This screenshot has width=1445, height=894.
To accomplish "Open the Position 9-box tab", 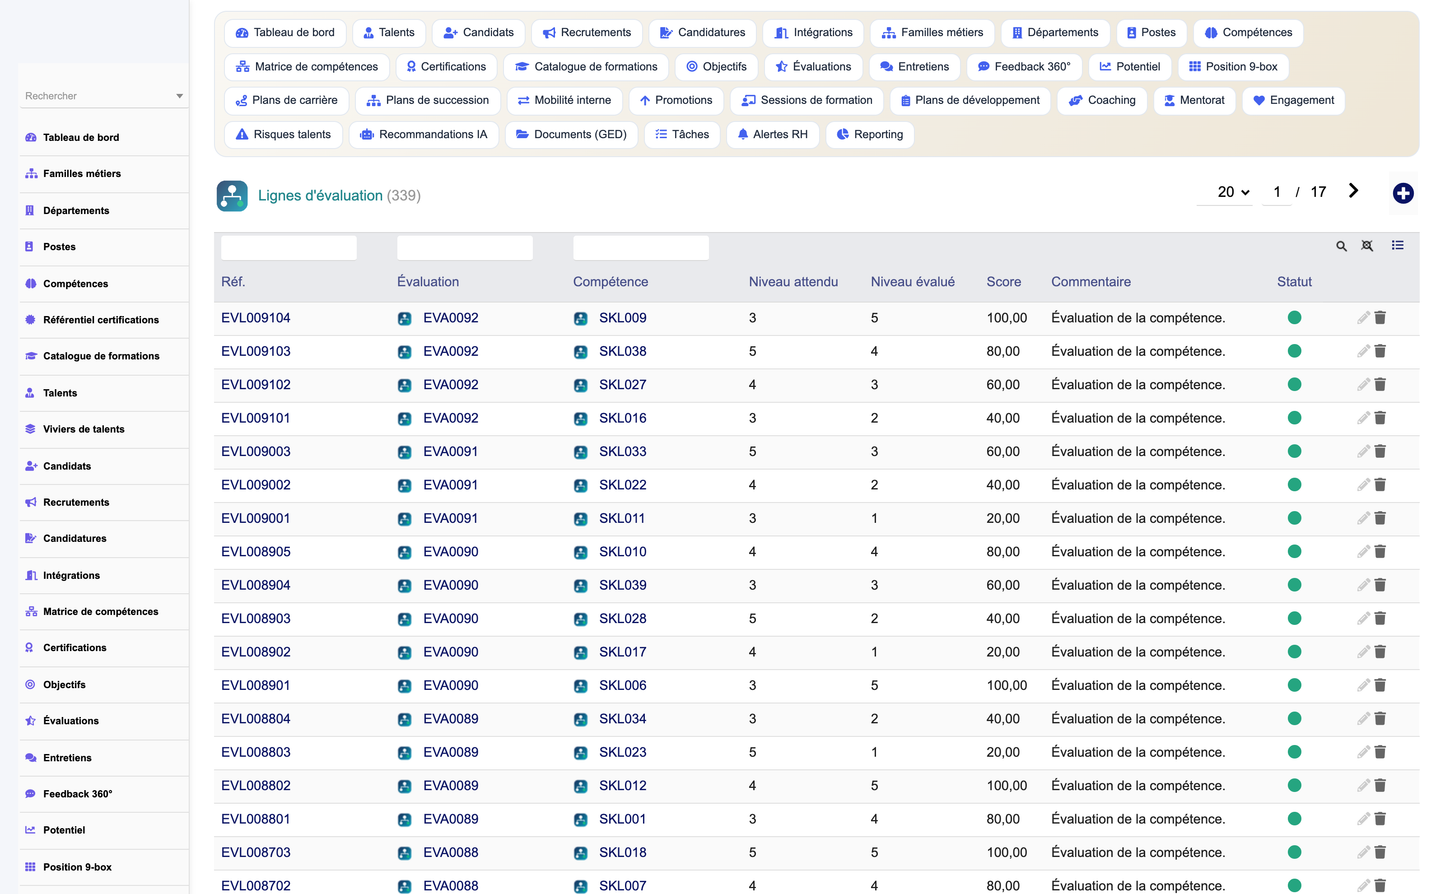I will [1233, 67].
